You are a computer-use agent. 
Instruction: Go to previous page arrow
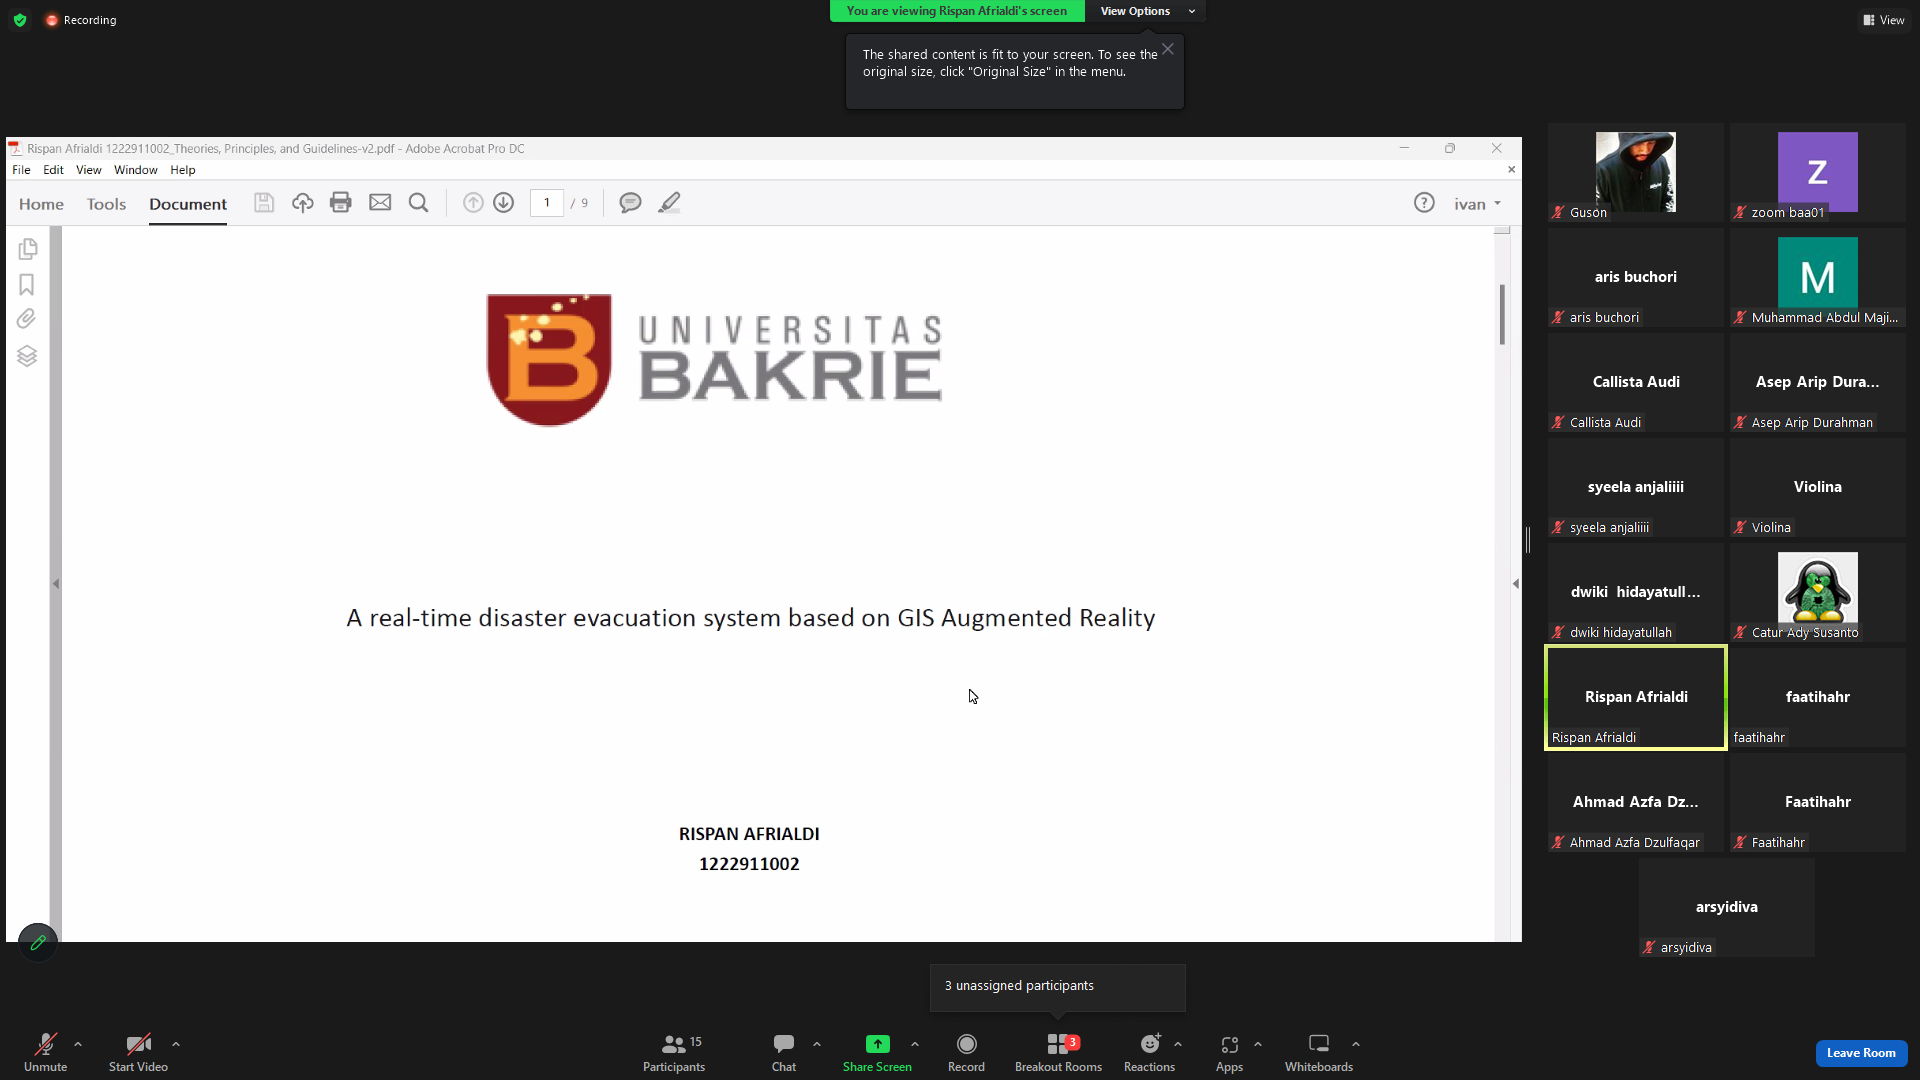tap(473, 203)
